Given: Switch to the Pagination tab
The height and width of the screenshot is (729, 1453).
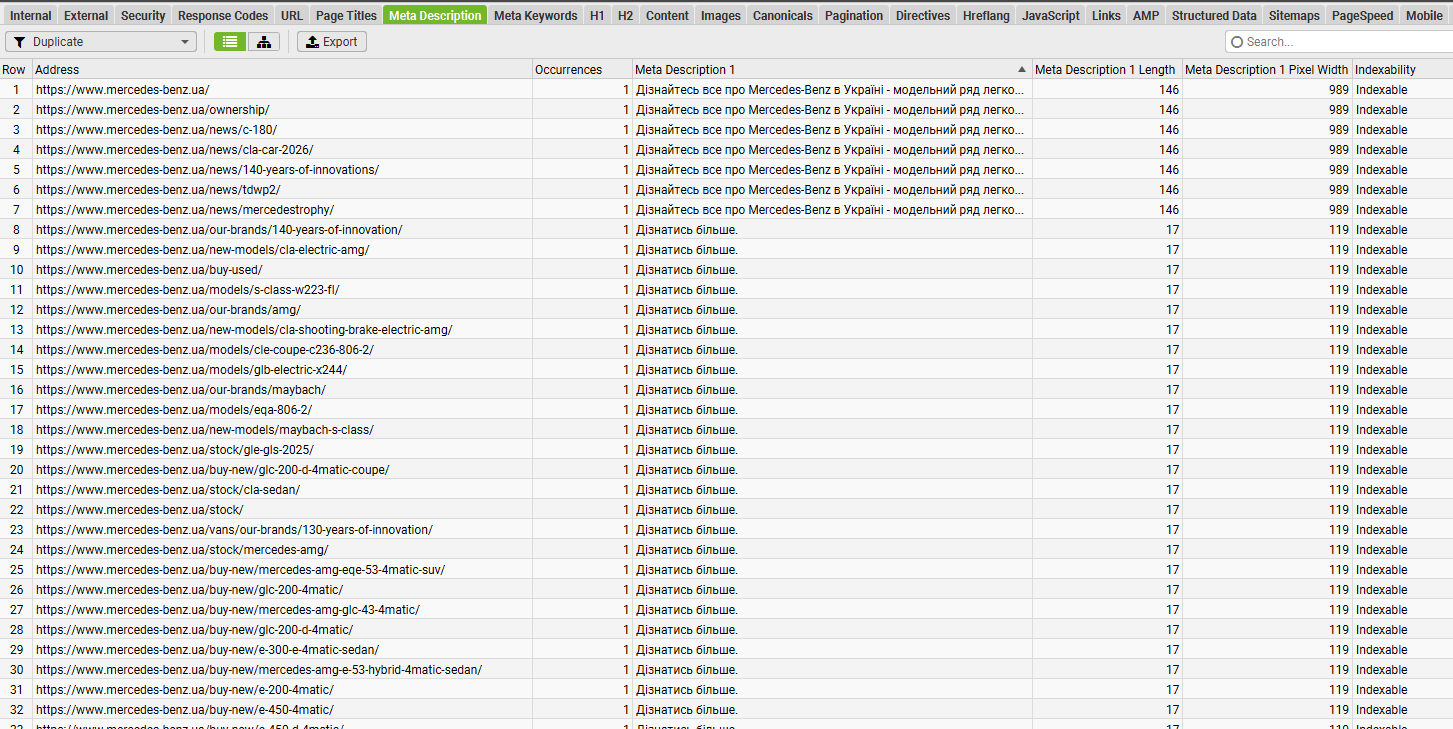Looking at the screenshot, I should coord(854,15).
